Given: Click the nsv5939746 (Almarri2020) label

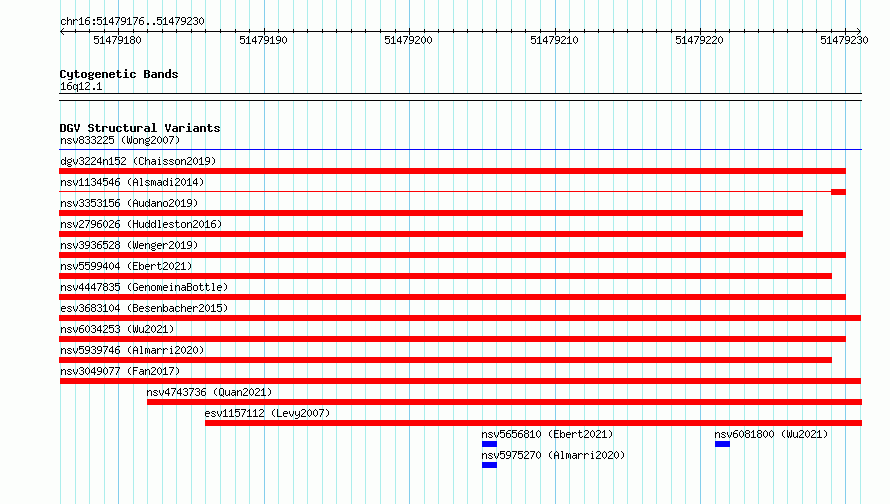Looking at the screenshot, I should click(132, 350).
